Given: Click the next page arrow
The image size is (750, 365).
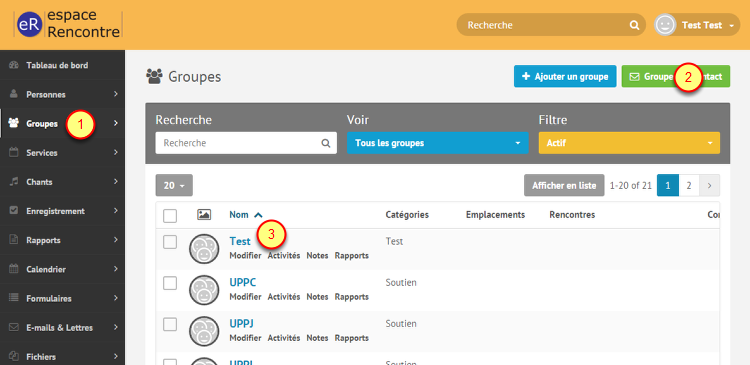Looking at the screenshot, I should 709,186.
